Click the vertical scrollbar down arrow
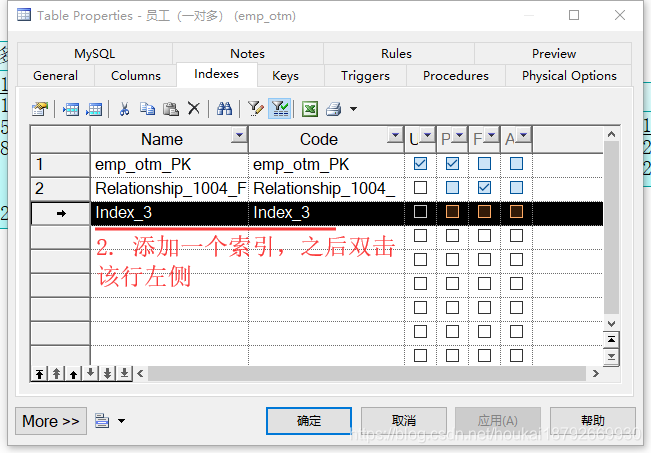 611,323
